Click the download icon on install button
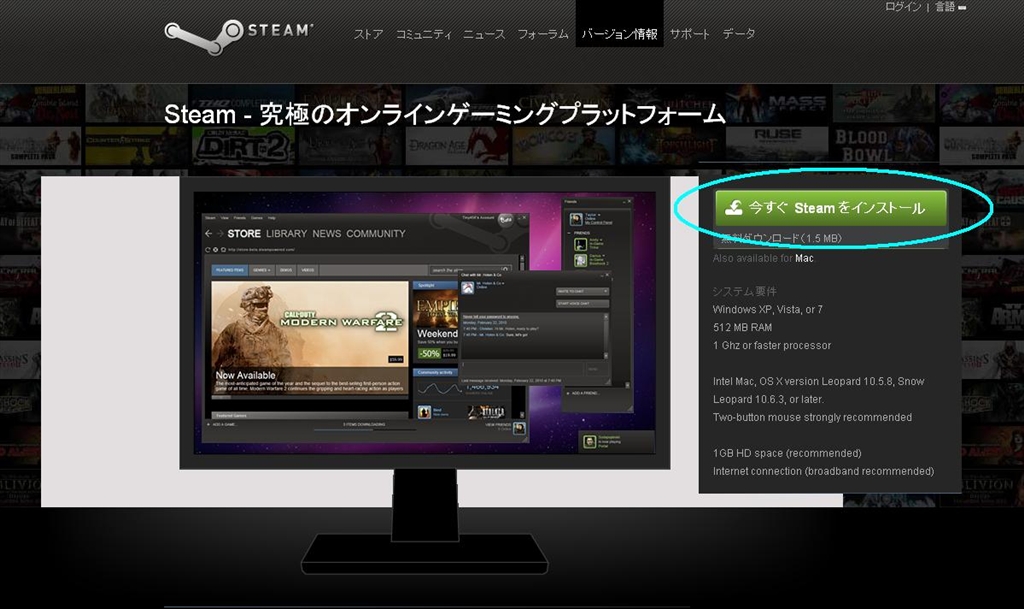Image resolution: width=1024 pixels, height=609 pixels. coord(734,208)
